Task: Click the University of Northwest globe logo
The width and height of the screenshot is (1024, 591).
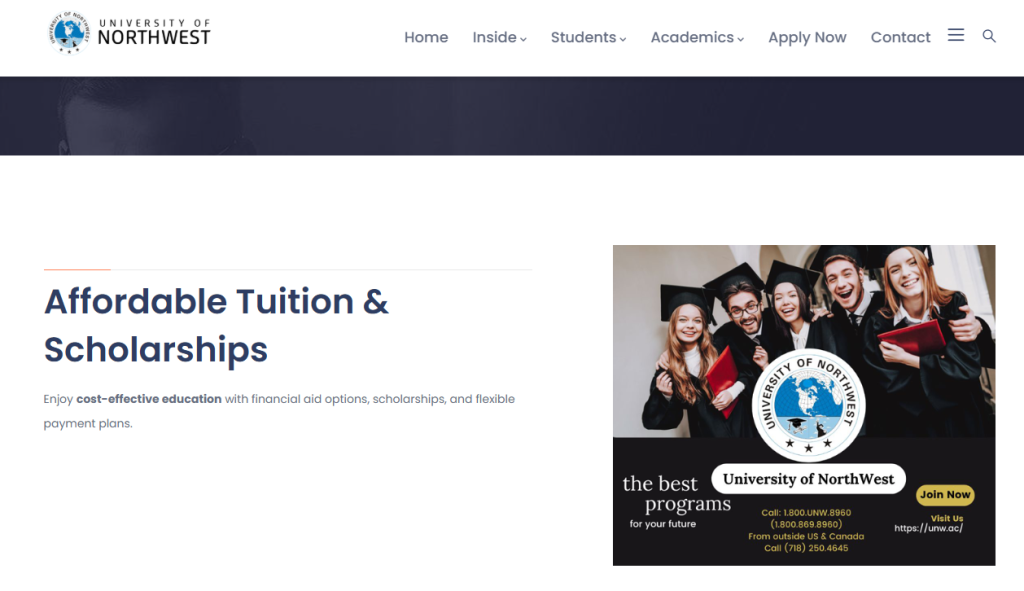Action: [69, 32]
